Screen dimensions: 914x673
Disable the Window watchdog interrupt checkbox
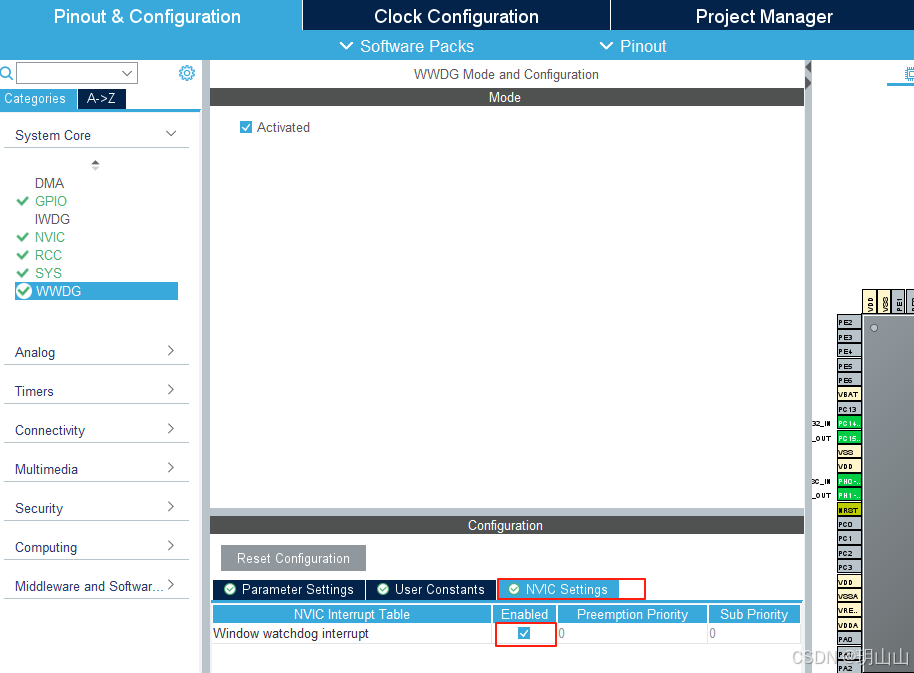pos(524,633)
